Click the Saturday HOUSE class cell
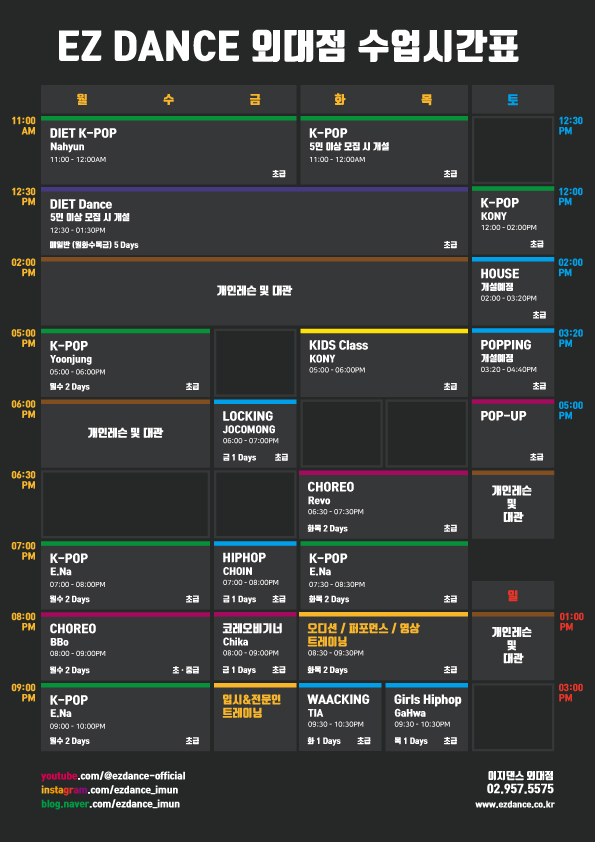Screen dimensions: 595x842 [x=513, y=292]
